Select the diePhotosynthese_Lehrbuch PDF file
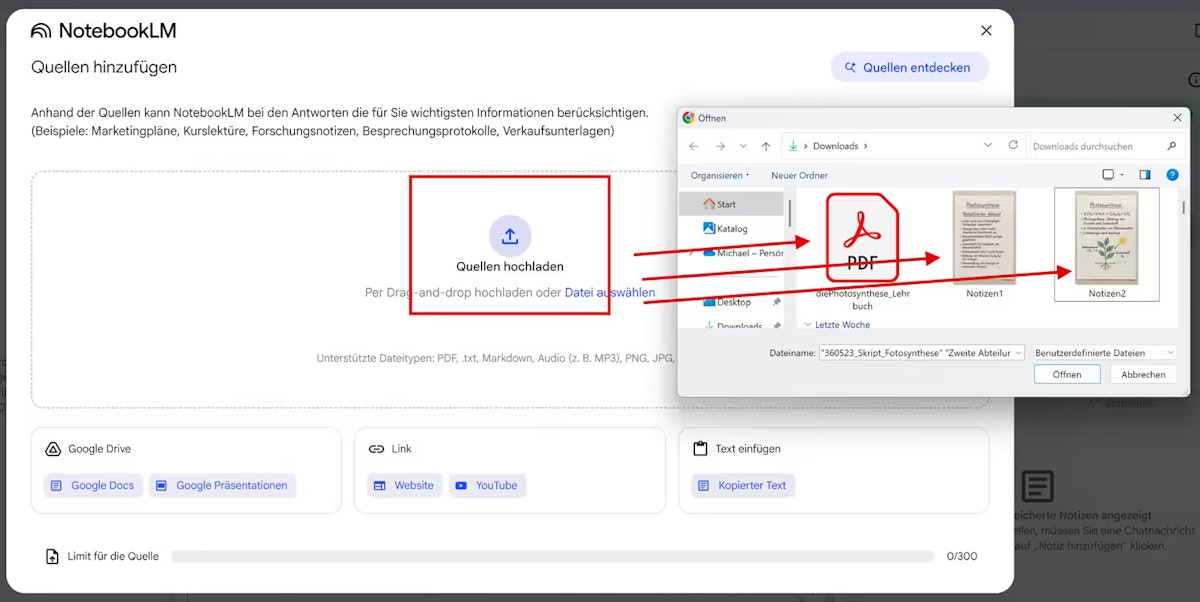Screen dimensions: 1200x602 [x=863, y=250]
